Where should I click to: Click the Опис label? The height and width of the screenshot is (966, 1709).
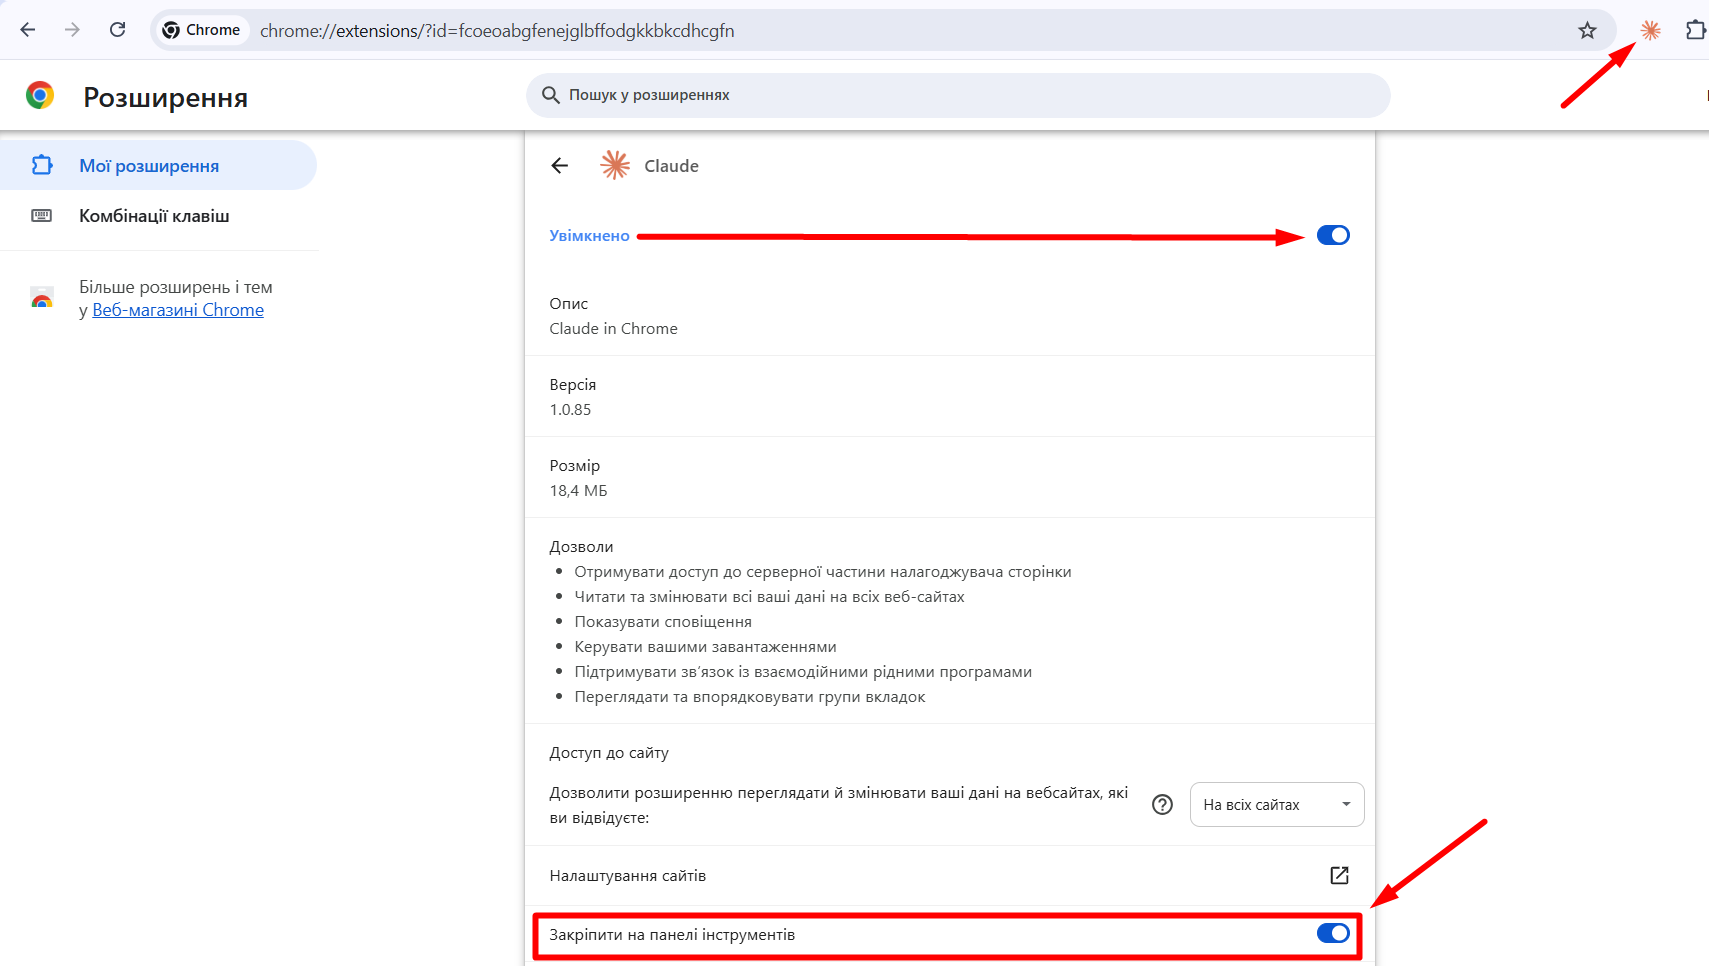568,304
